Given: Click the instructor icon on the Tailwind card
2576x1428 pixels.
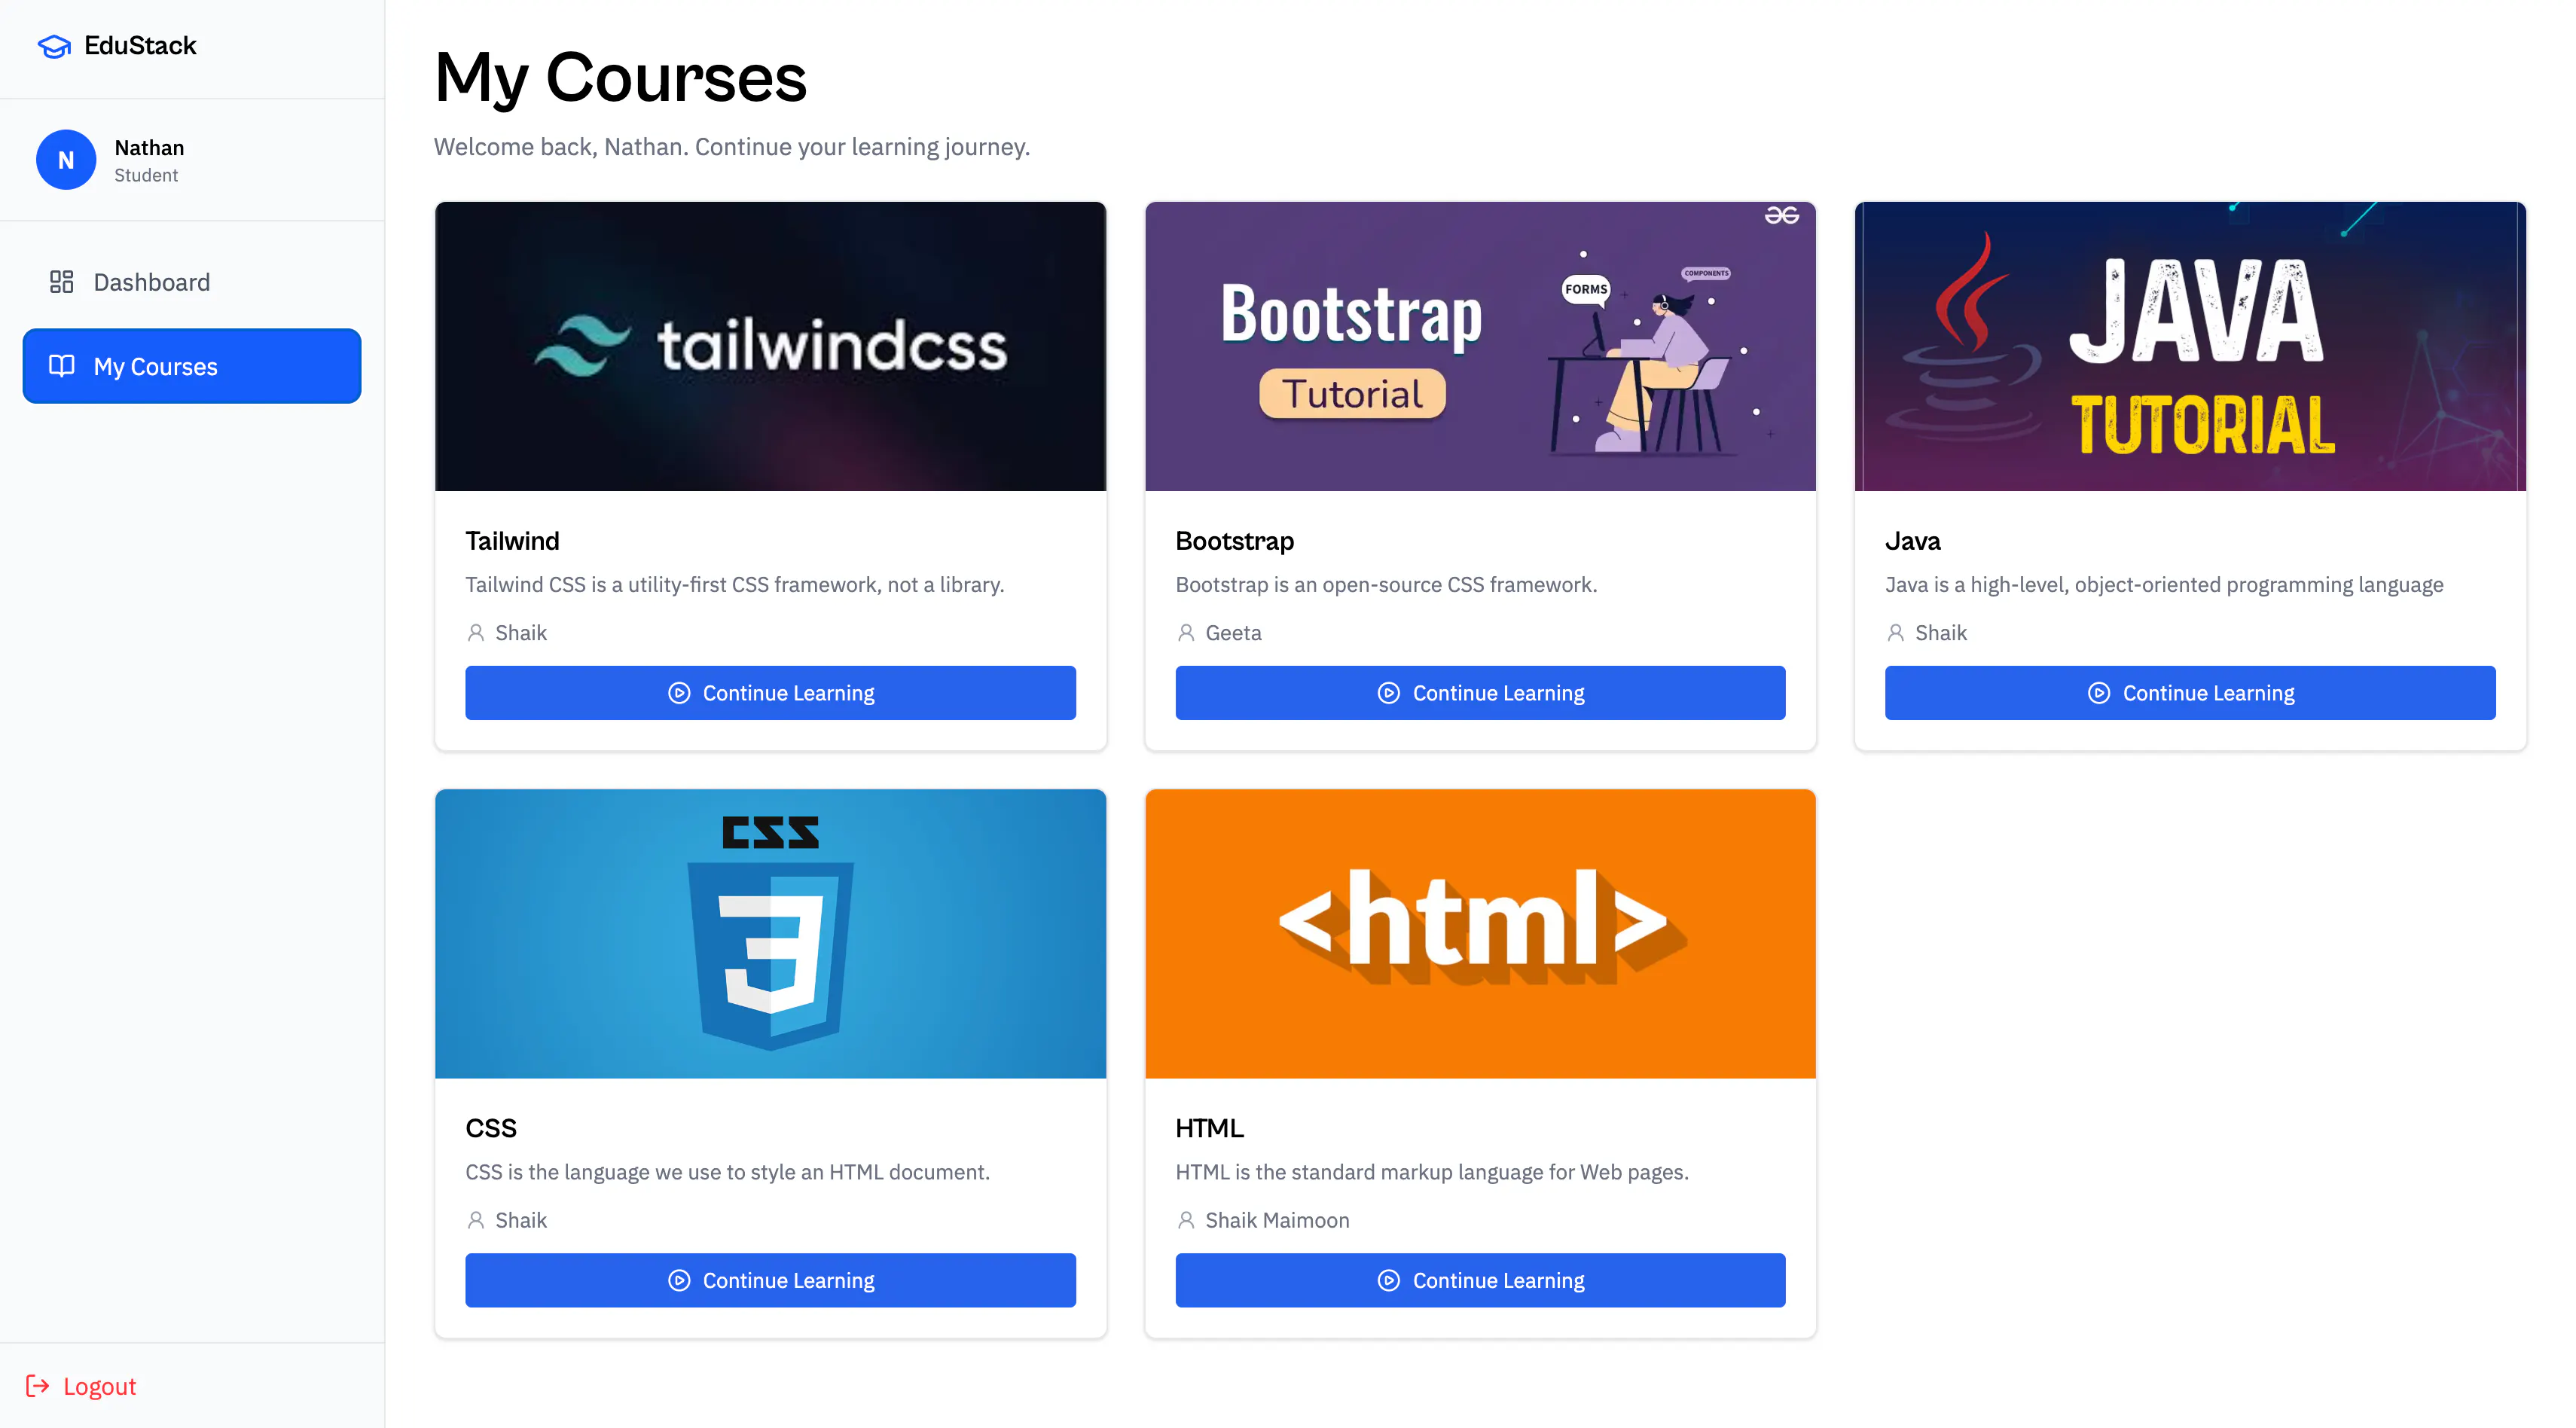Looking at the screenshot, I should [476, 633].
